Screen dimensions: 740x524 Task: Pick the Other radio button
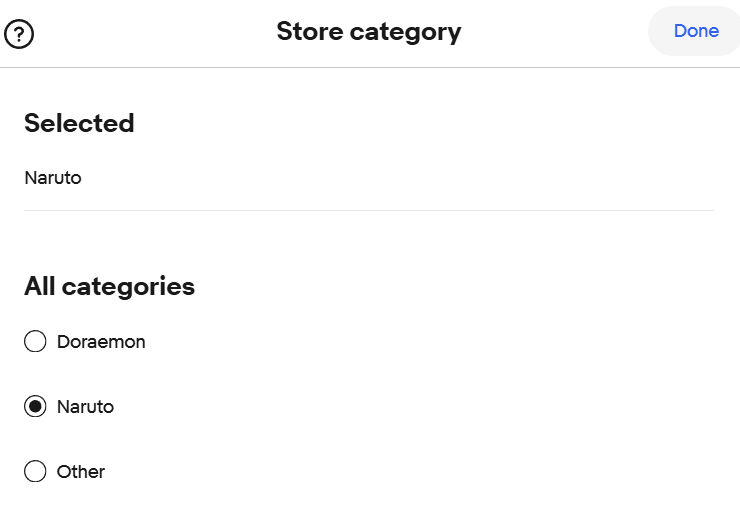tap(35, 472)
